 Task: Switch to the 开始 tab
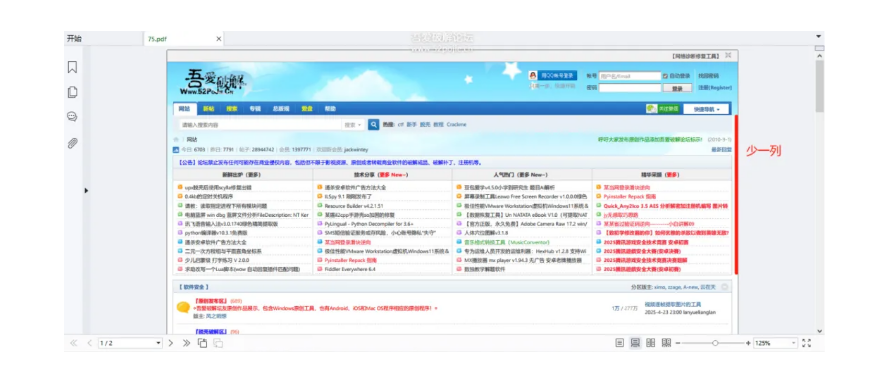coord(74,39)
